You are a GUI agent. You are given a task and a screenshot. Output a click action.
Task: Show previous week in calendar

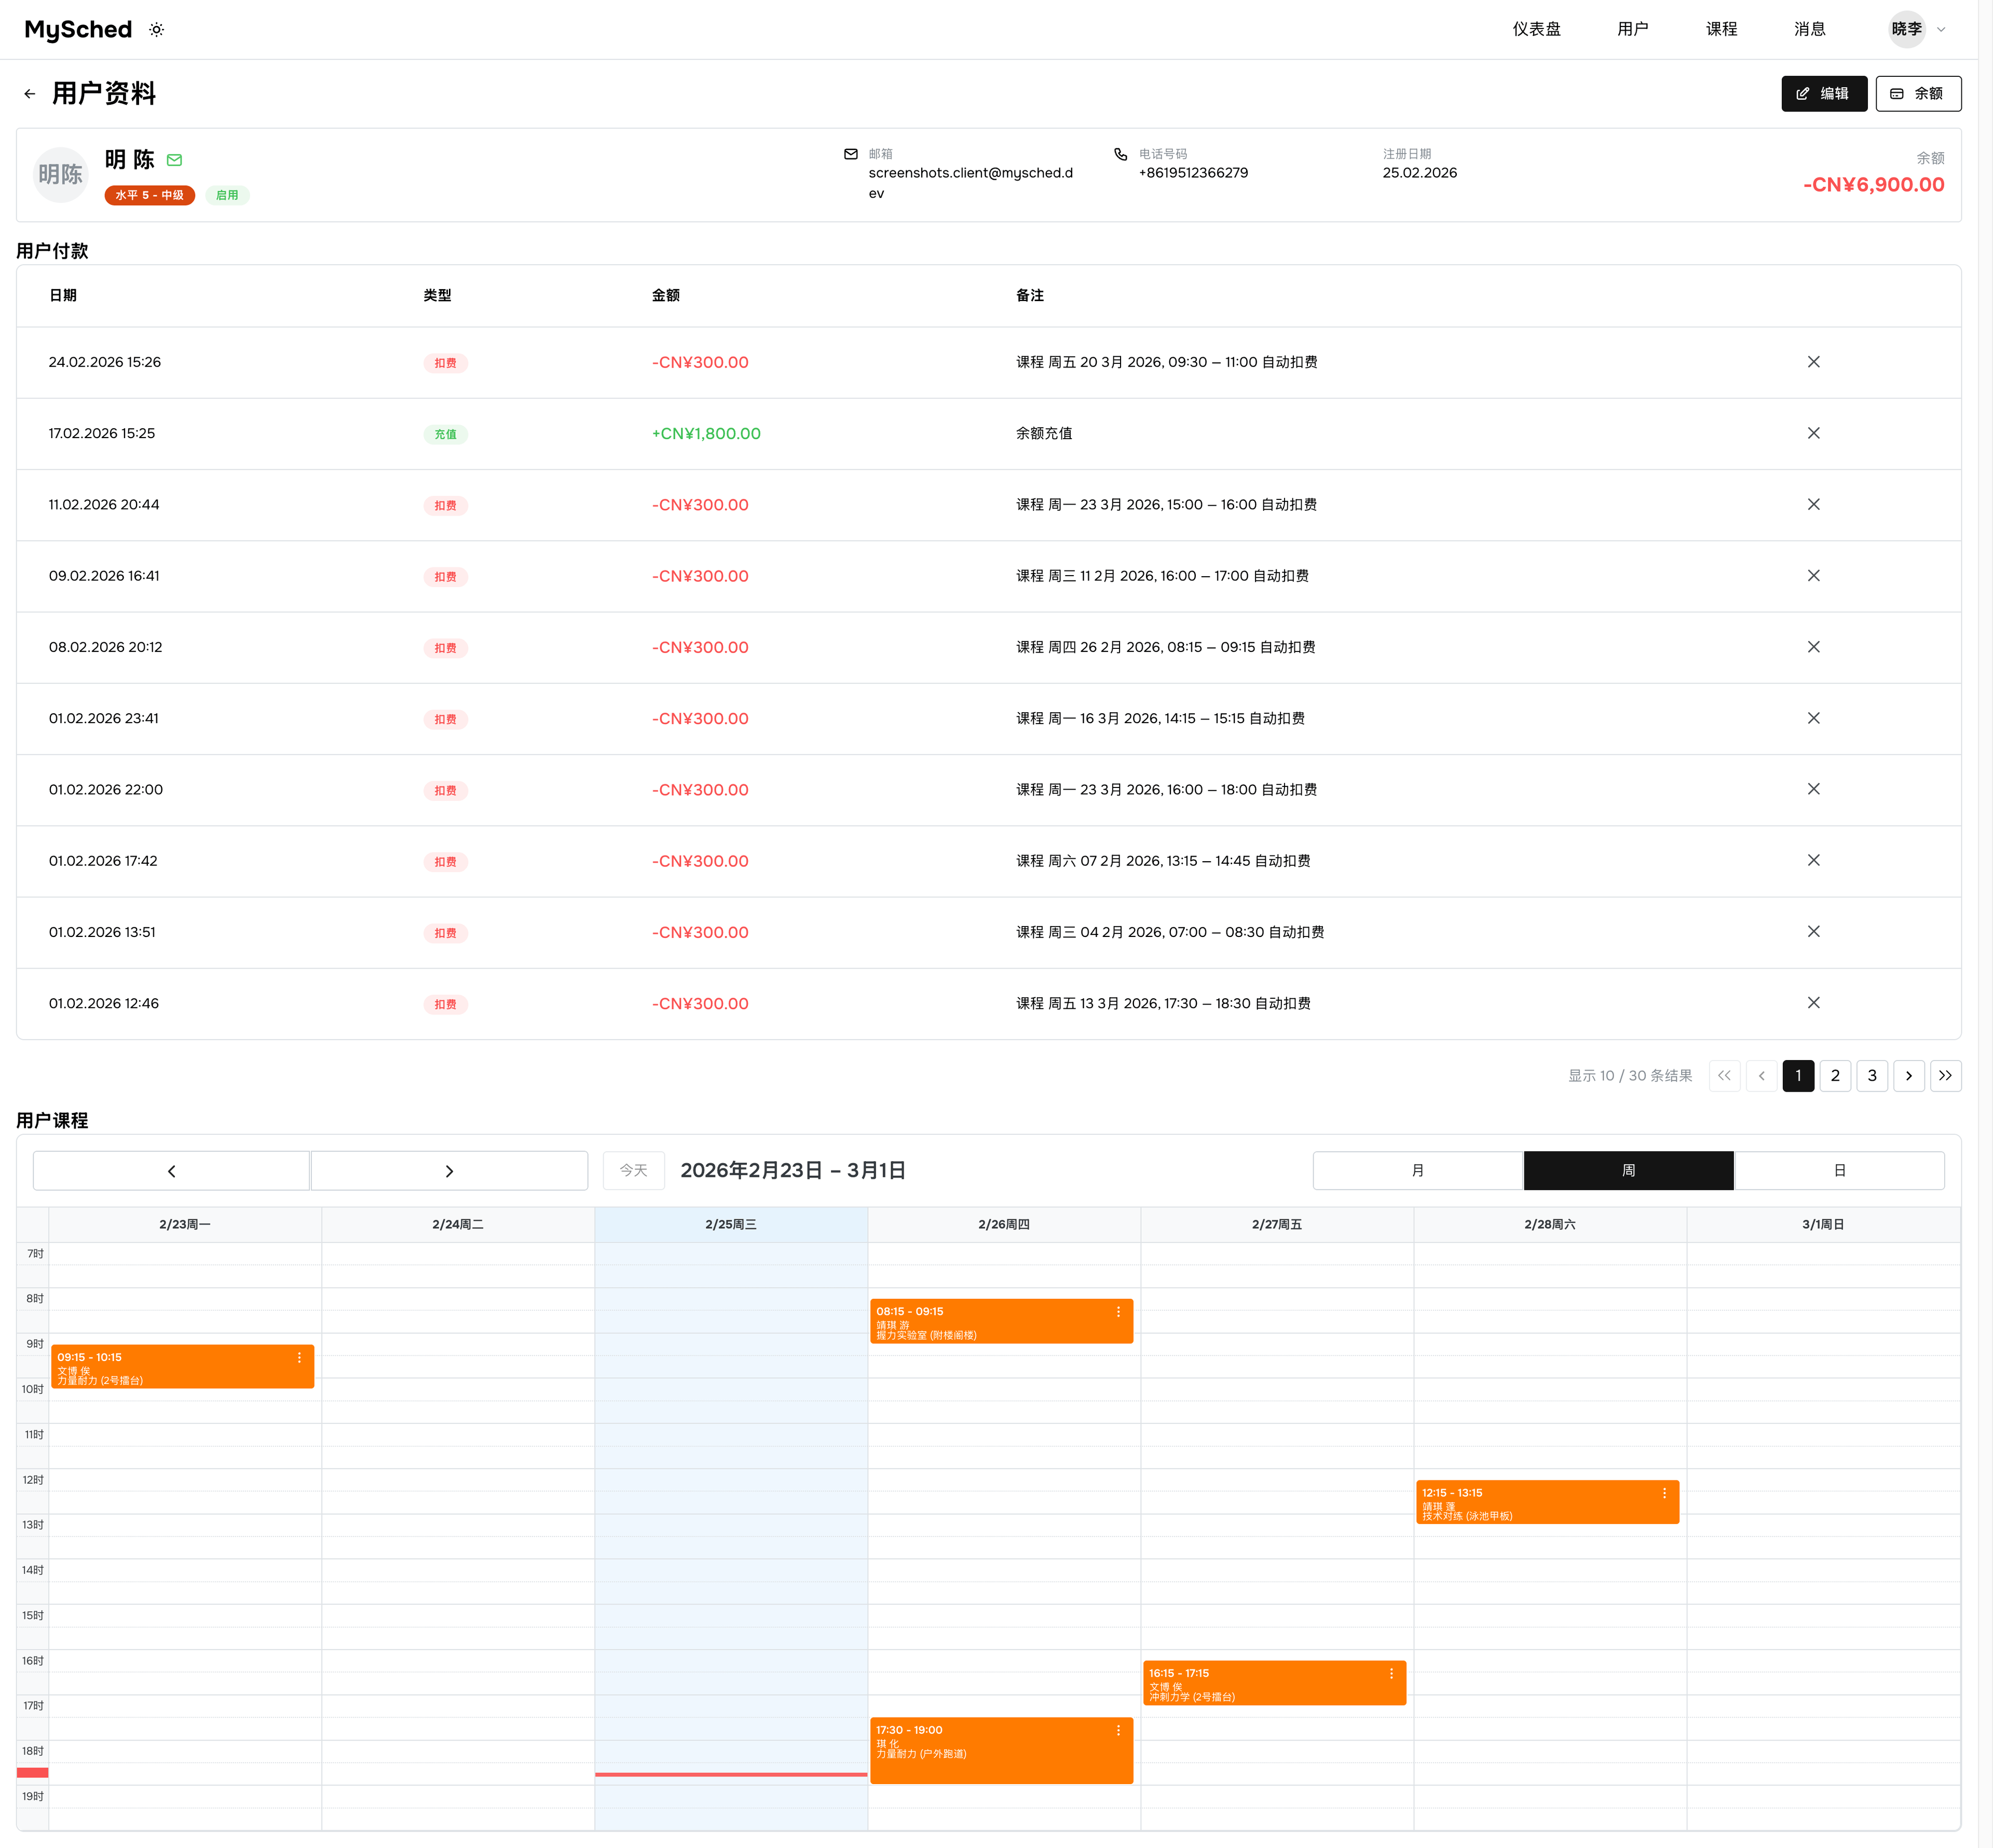click(x=171, y=1171)
